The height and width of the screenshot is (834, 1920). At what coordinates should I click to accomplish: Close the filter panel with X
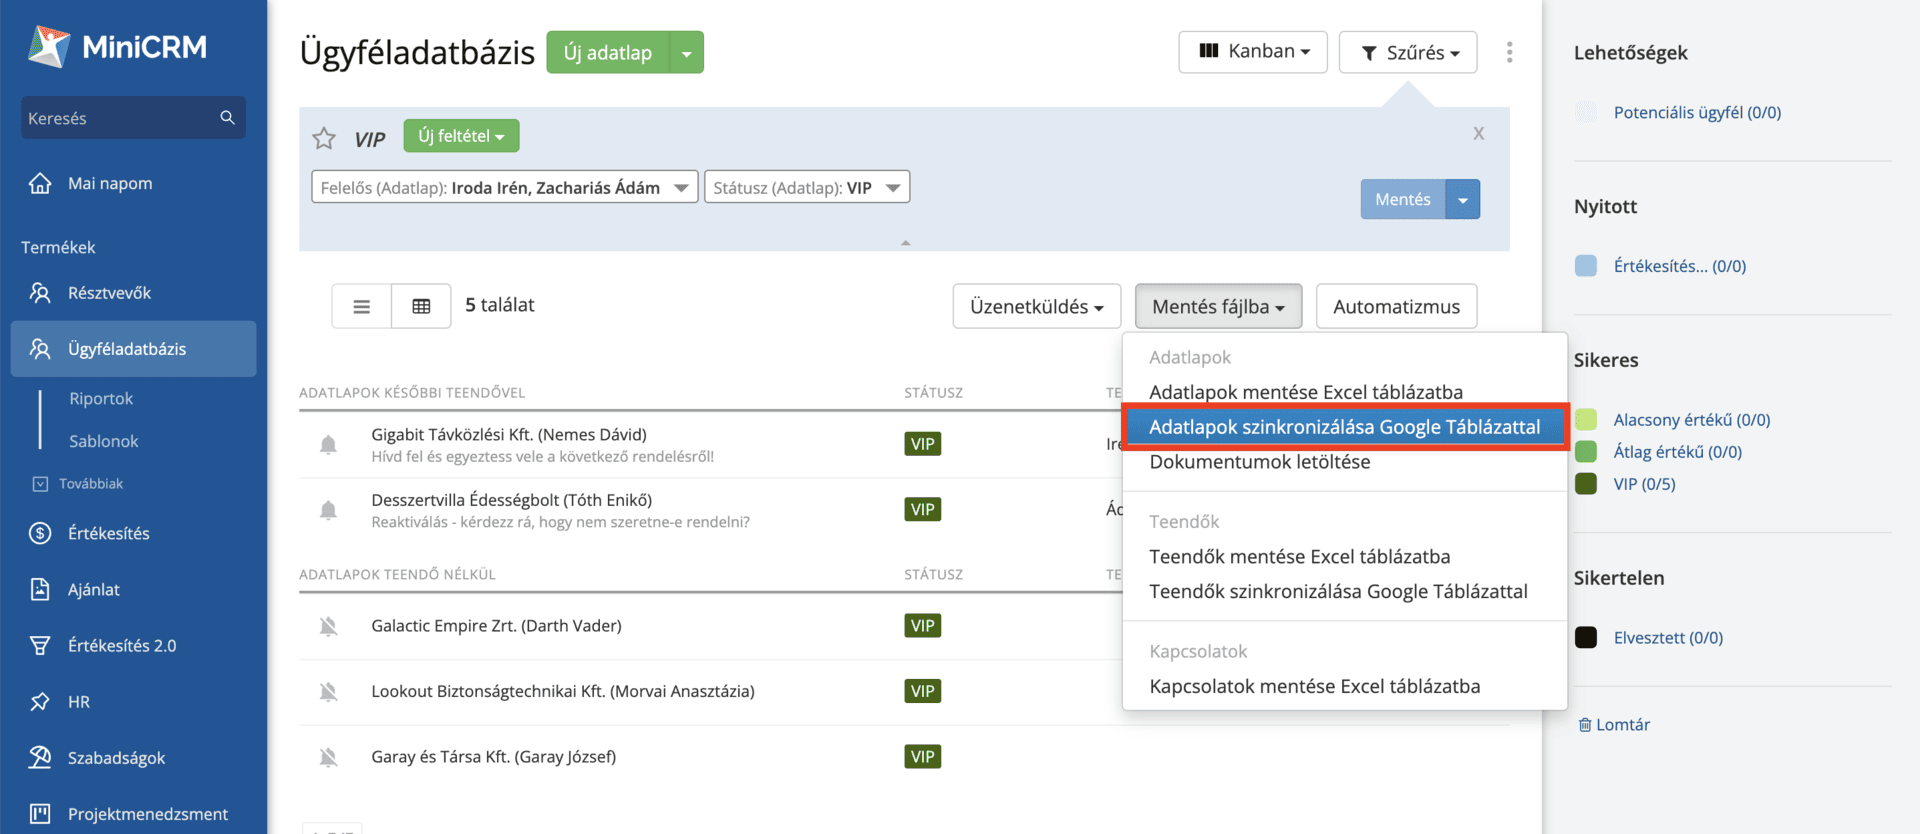coord(1478,133)
